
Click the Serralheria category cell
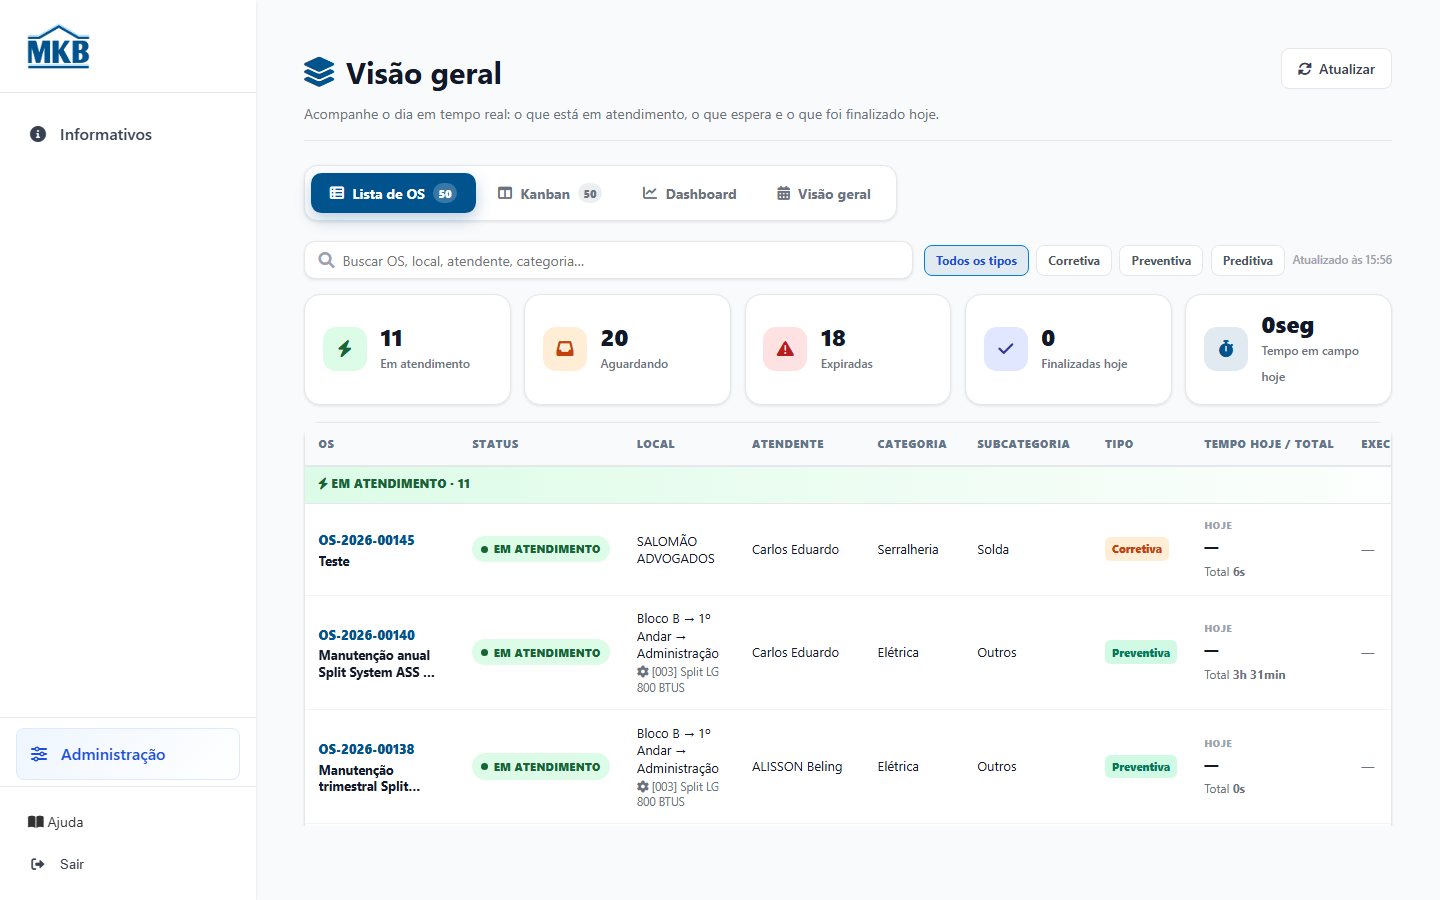click(x=908, y=549)
